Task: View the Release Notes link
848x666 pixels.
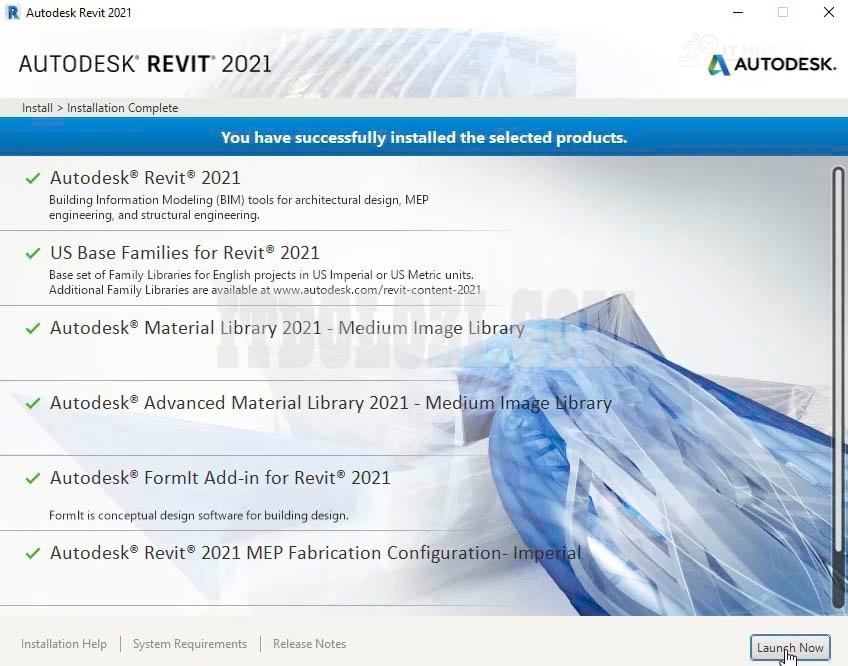Action: tap(310, 644)
